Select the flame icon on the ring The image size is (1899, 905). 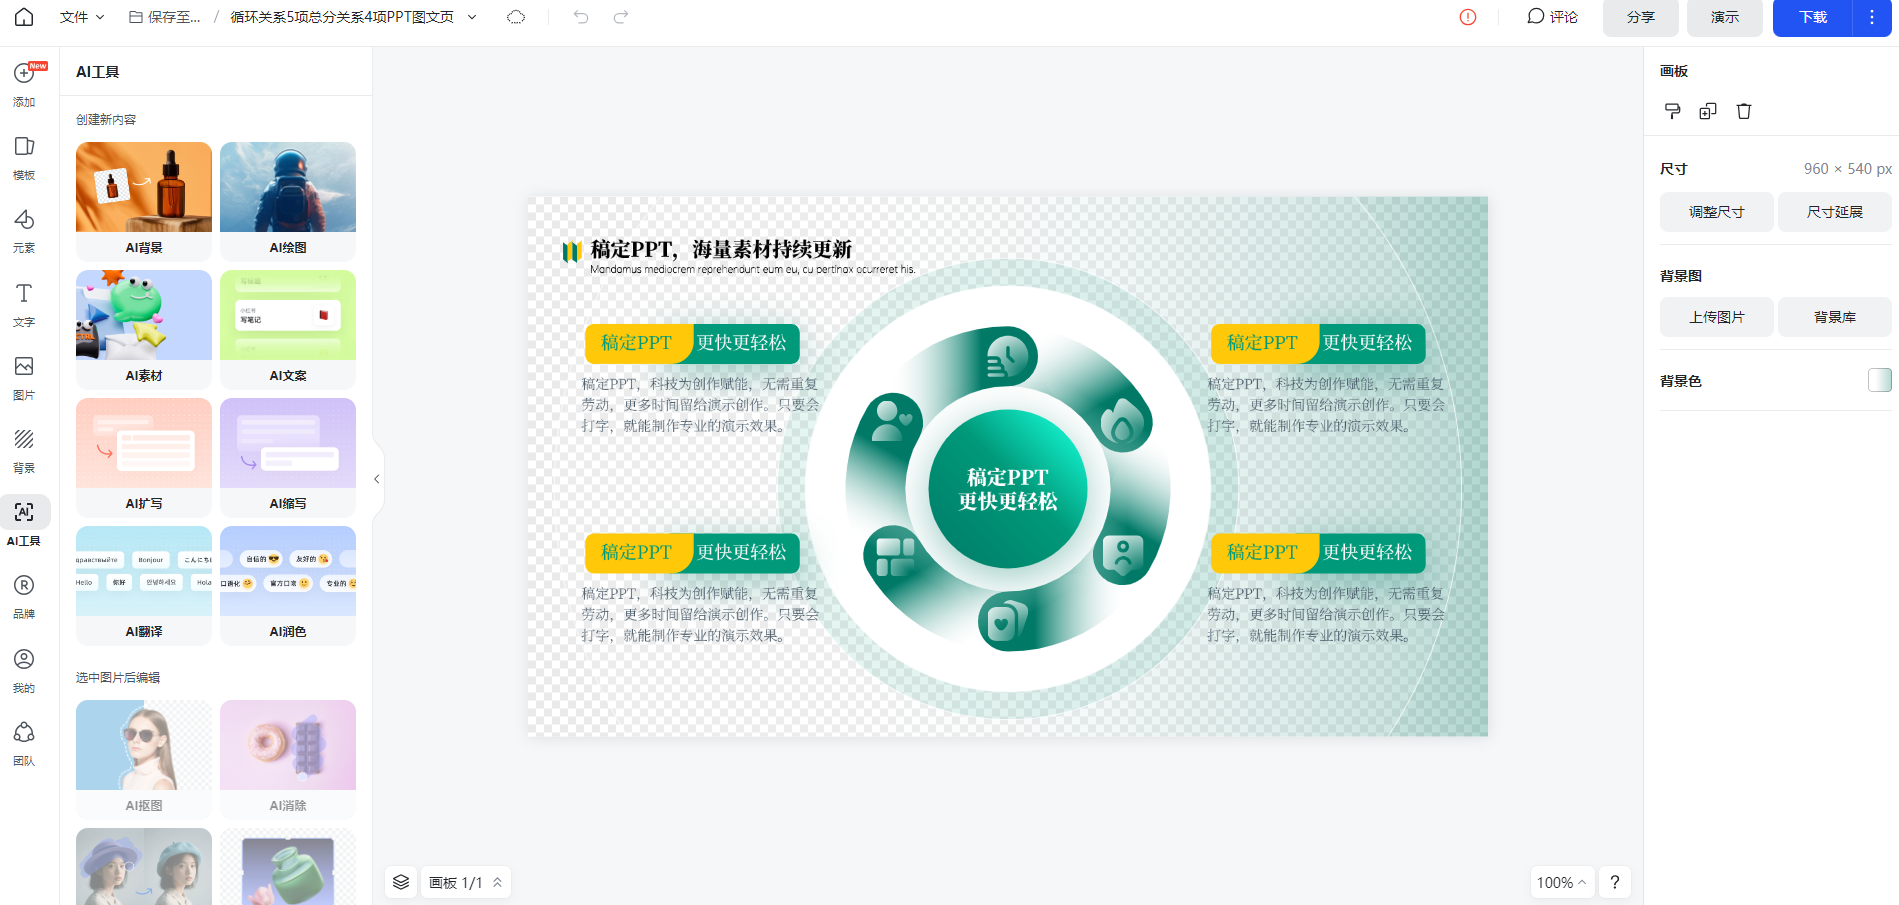[1121, 425]
